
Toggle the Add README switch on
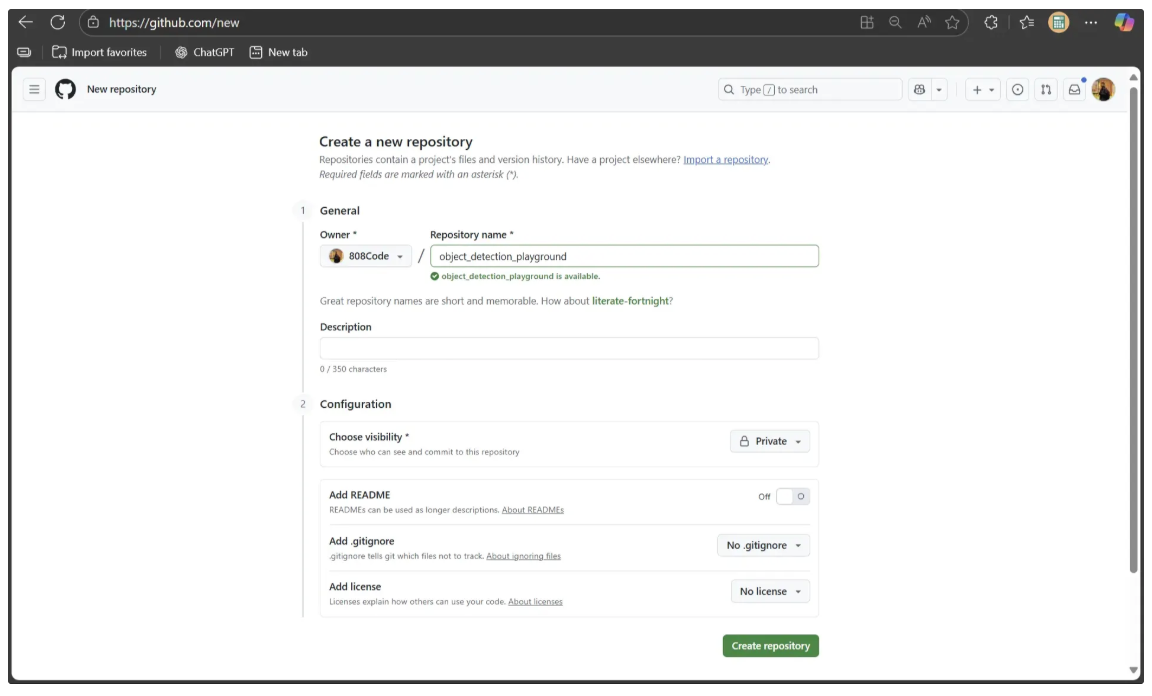[x=793, y=496]
